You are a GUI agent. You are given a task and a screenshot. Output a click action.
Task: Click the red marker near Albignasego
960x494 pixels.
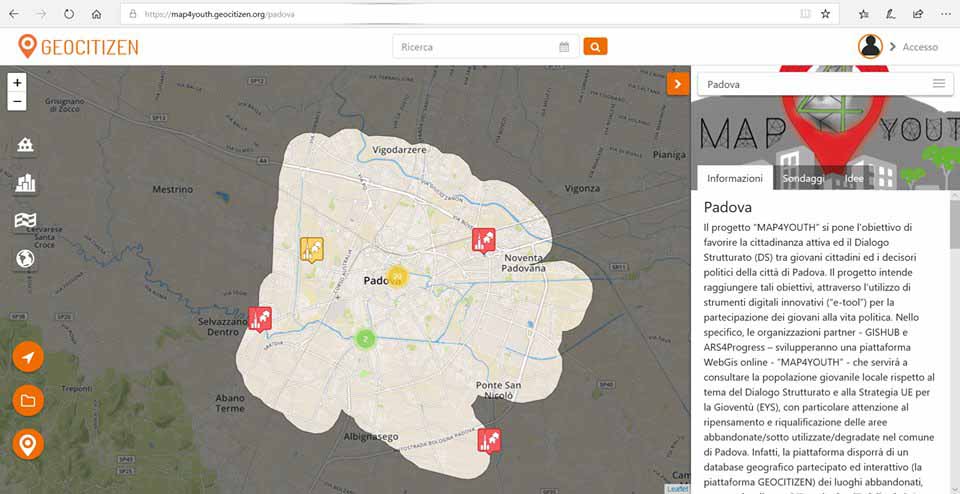(489, 440)
